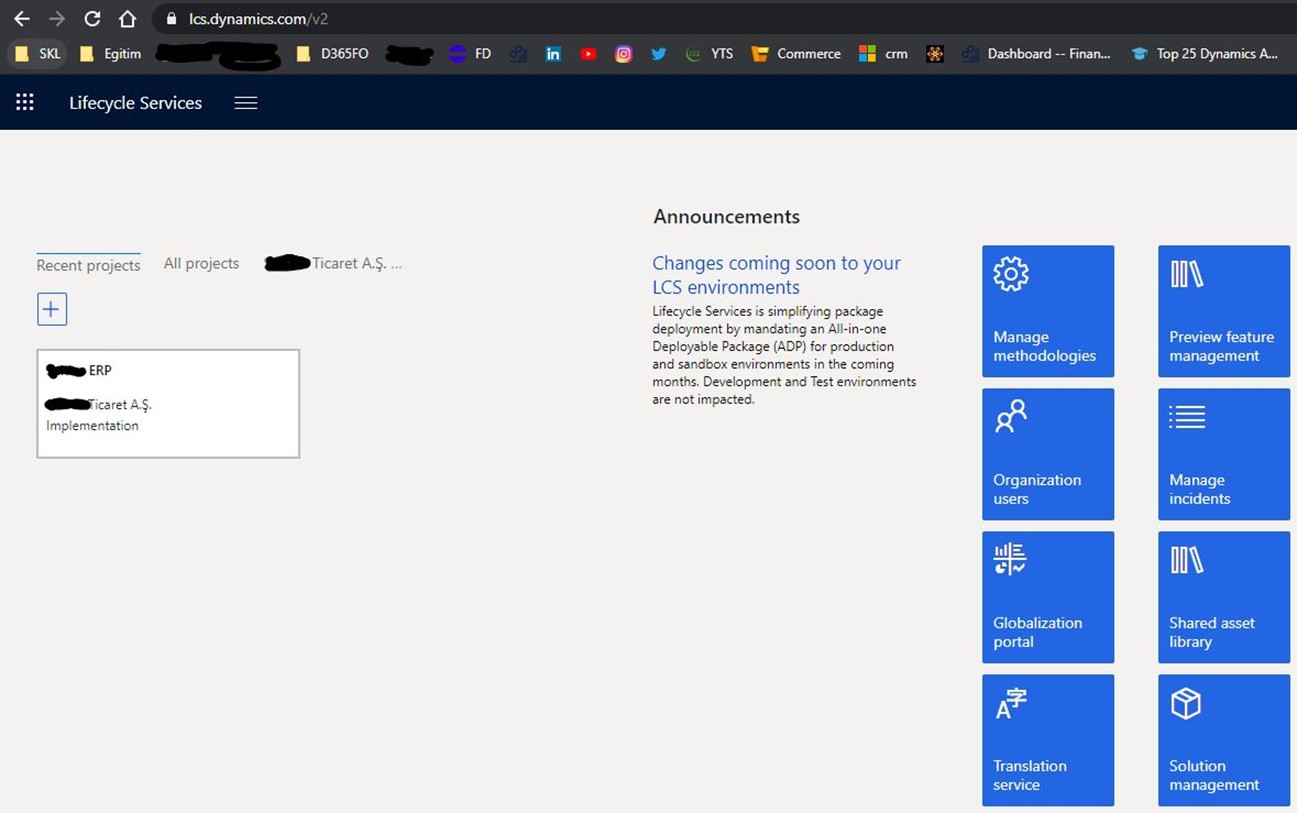This screenshot has width=1297, height=813.
Task: Switch to the Recent projects tab
Action: tap(88, 265)
